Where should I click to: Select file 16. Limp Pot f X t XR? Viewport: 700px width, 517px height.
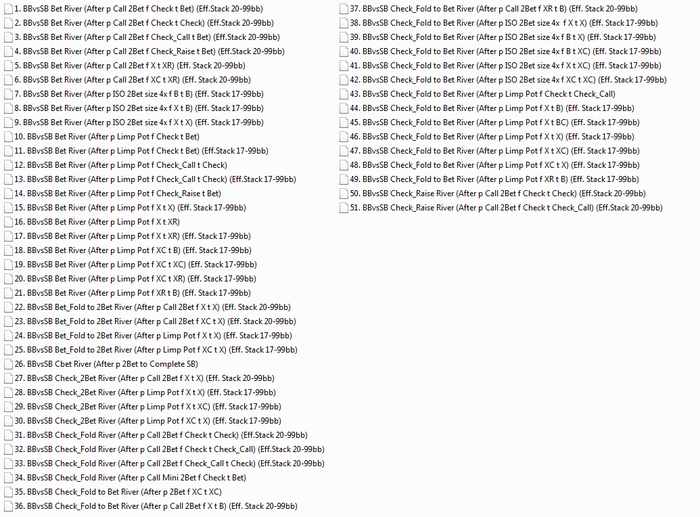pyautogui.click(x=97, y=222)
